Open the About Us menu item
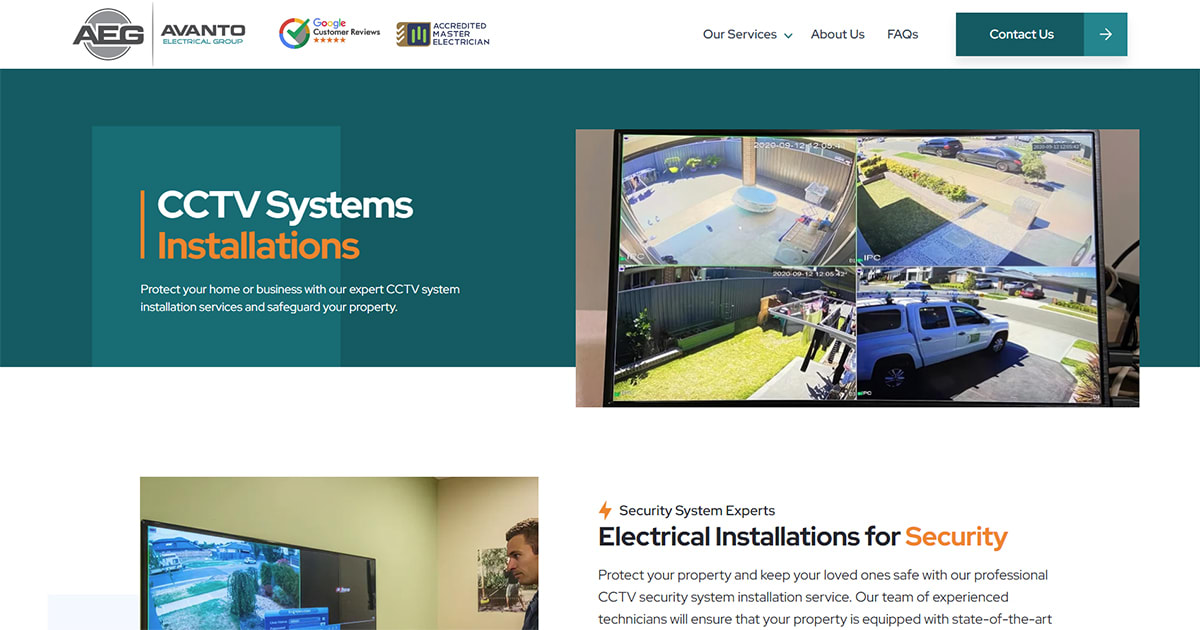1200x630 pixels. 838,34
